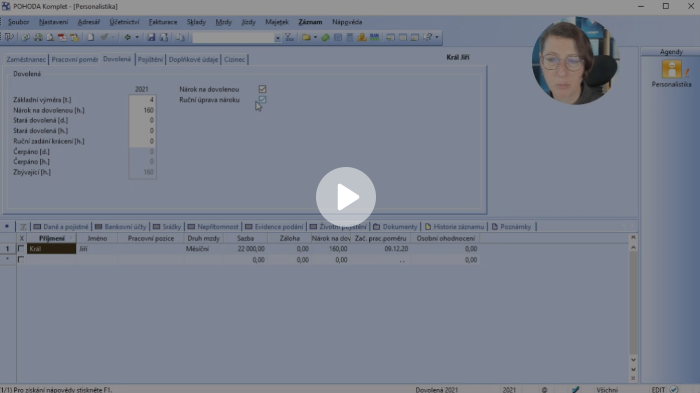Click the new blank record toolbar icon
The image size is (700, 393).
pos(91,38)
